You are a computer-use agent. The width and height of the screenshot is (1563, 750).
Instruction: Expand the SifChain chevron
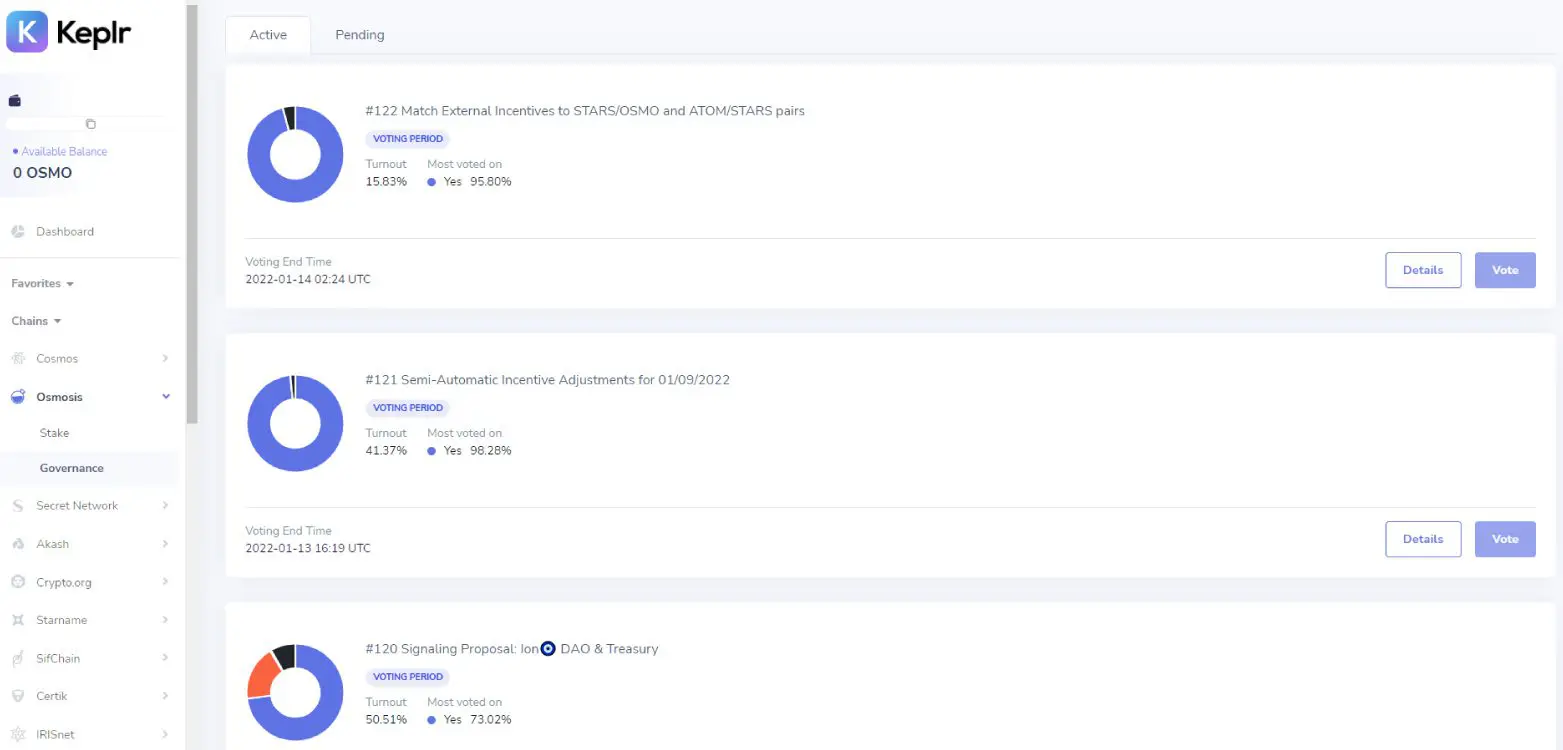point(165,658)
